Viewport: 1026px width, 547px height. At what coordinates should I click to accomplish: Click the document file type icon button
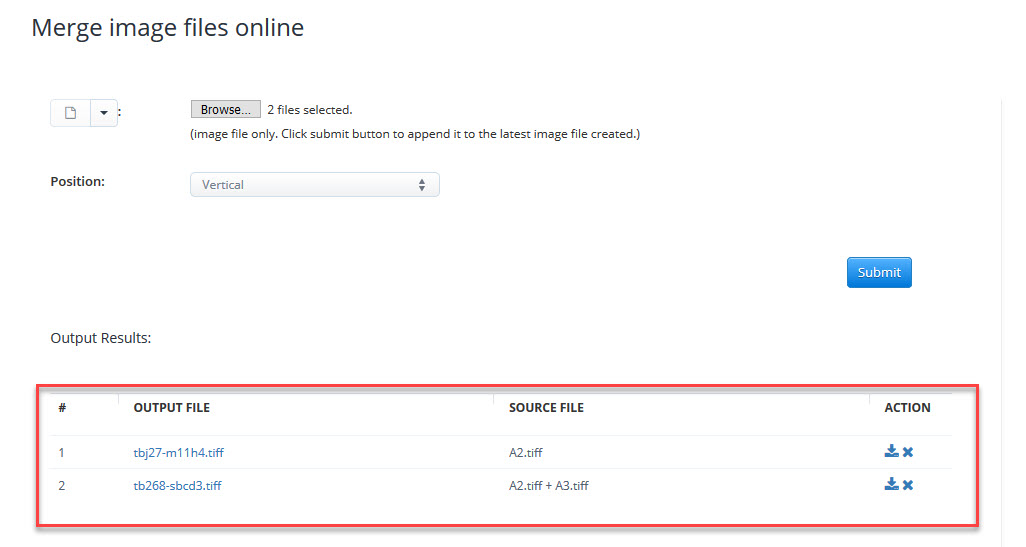70,113
